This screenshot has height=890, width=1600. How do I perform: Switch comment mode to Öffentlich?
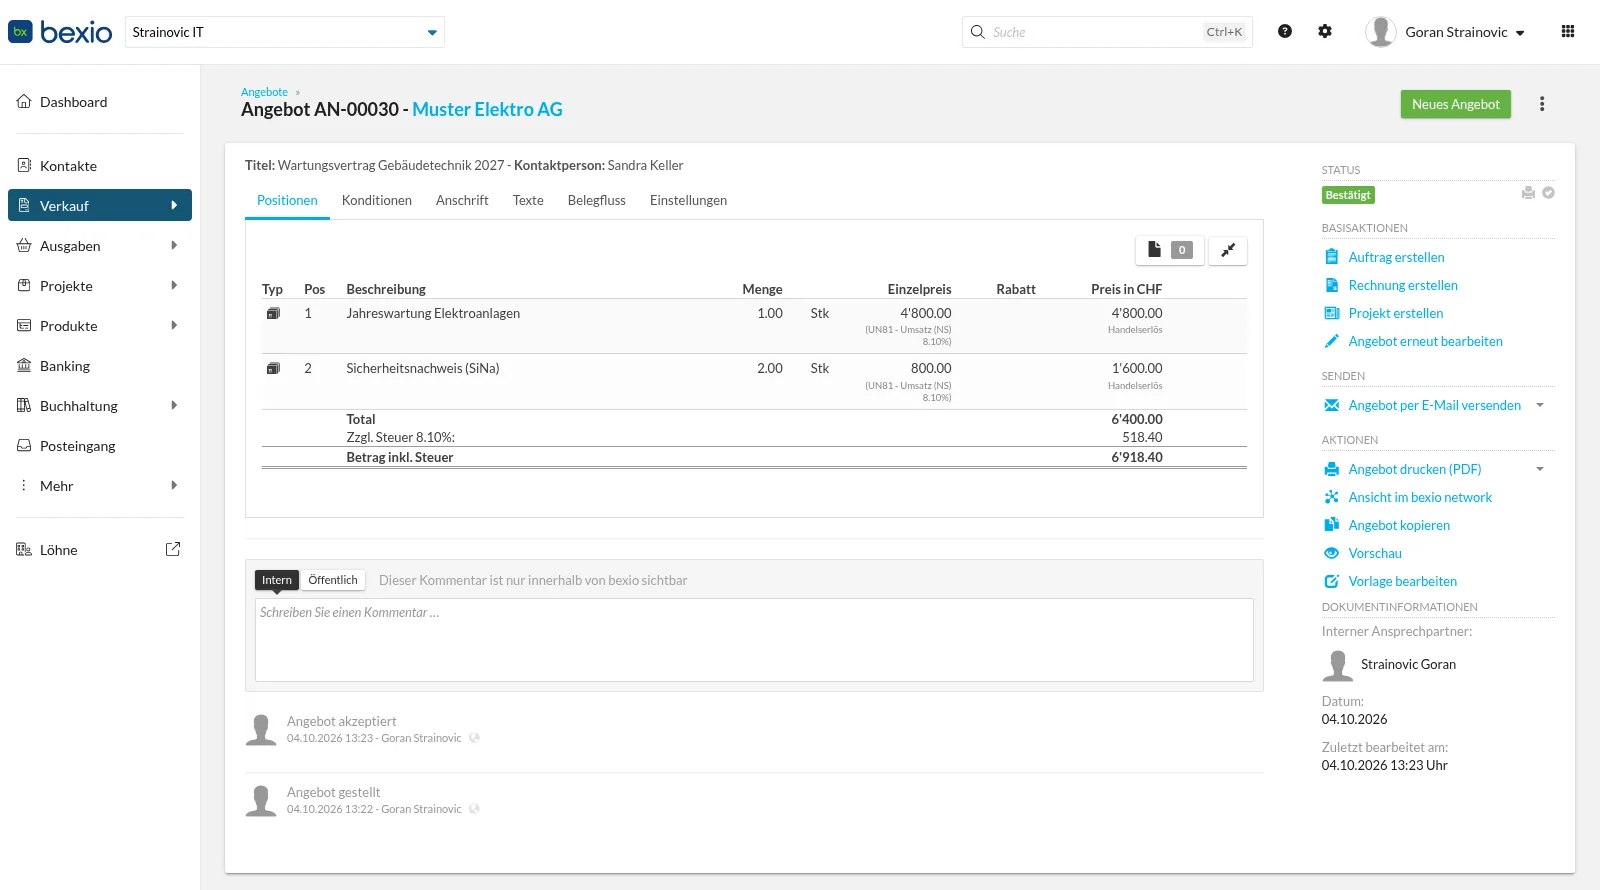coord(333,580)
